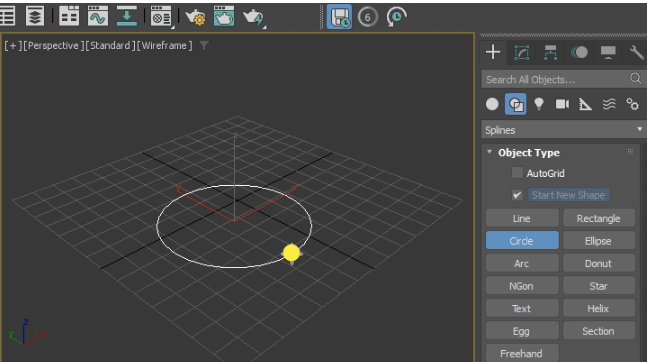Switch to the Hierarchy panel tab

[550, 53]
